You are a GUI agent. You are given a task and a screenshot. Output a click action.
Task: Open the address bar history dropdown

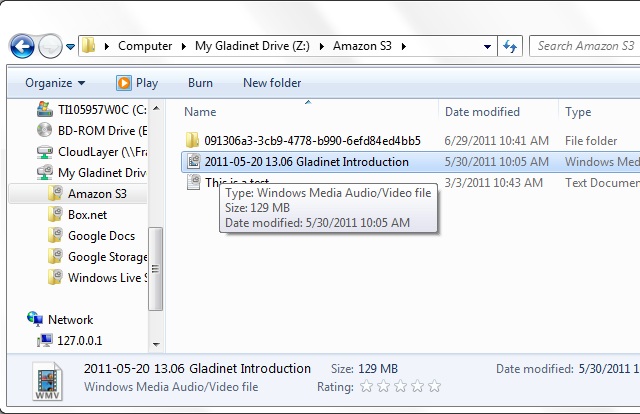pos(487,47)
